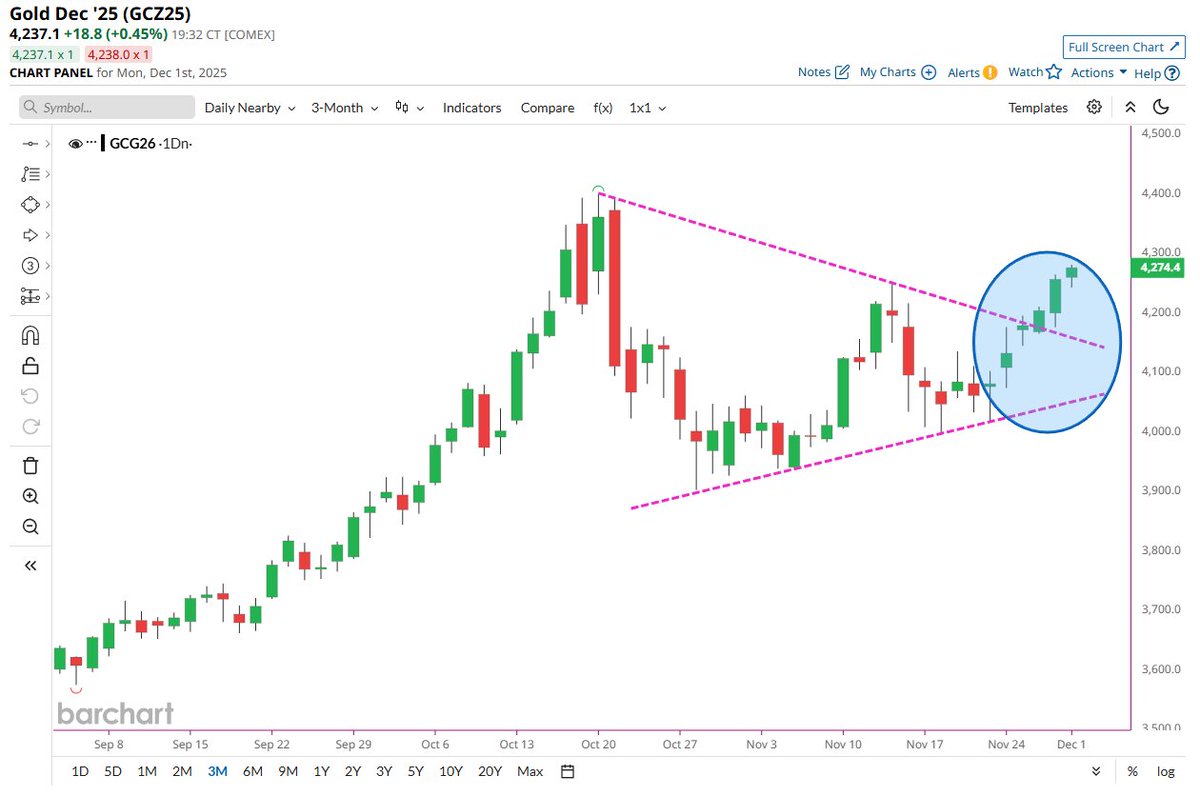The width and height of the screenshot is (1200, 796).
Task: Open My Charts link
Action: pyautogui.click(x=898, y=72)
